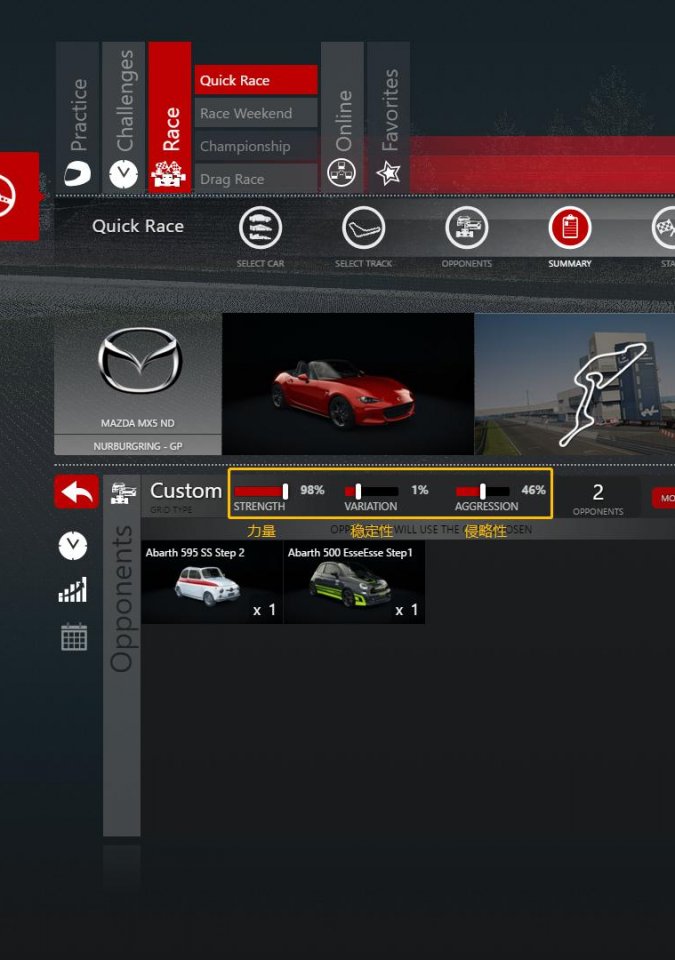This screenshot has height=960, width=675.
Task: Click the sidebar stopwatch icon
Action: (x=73, y=546)
